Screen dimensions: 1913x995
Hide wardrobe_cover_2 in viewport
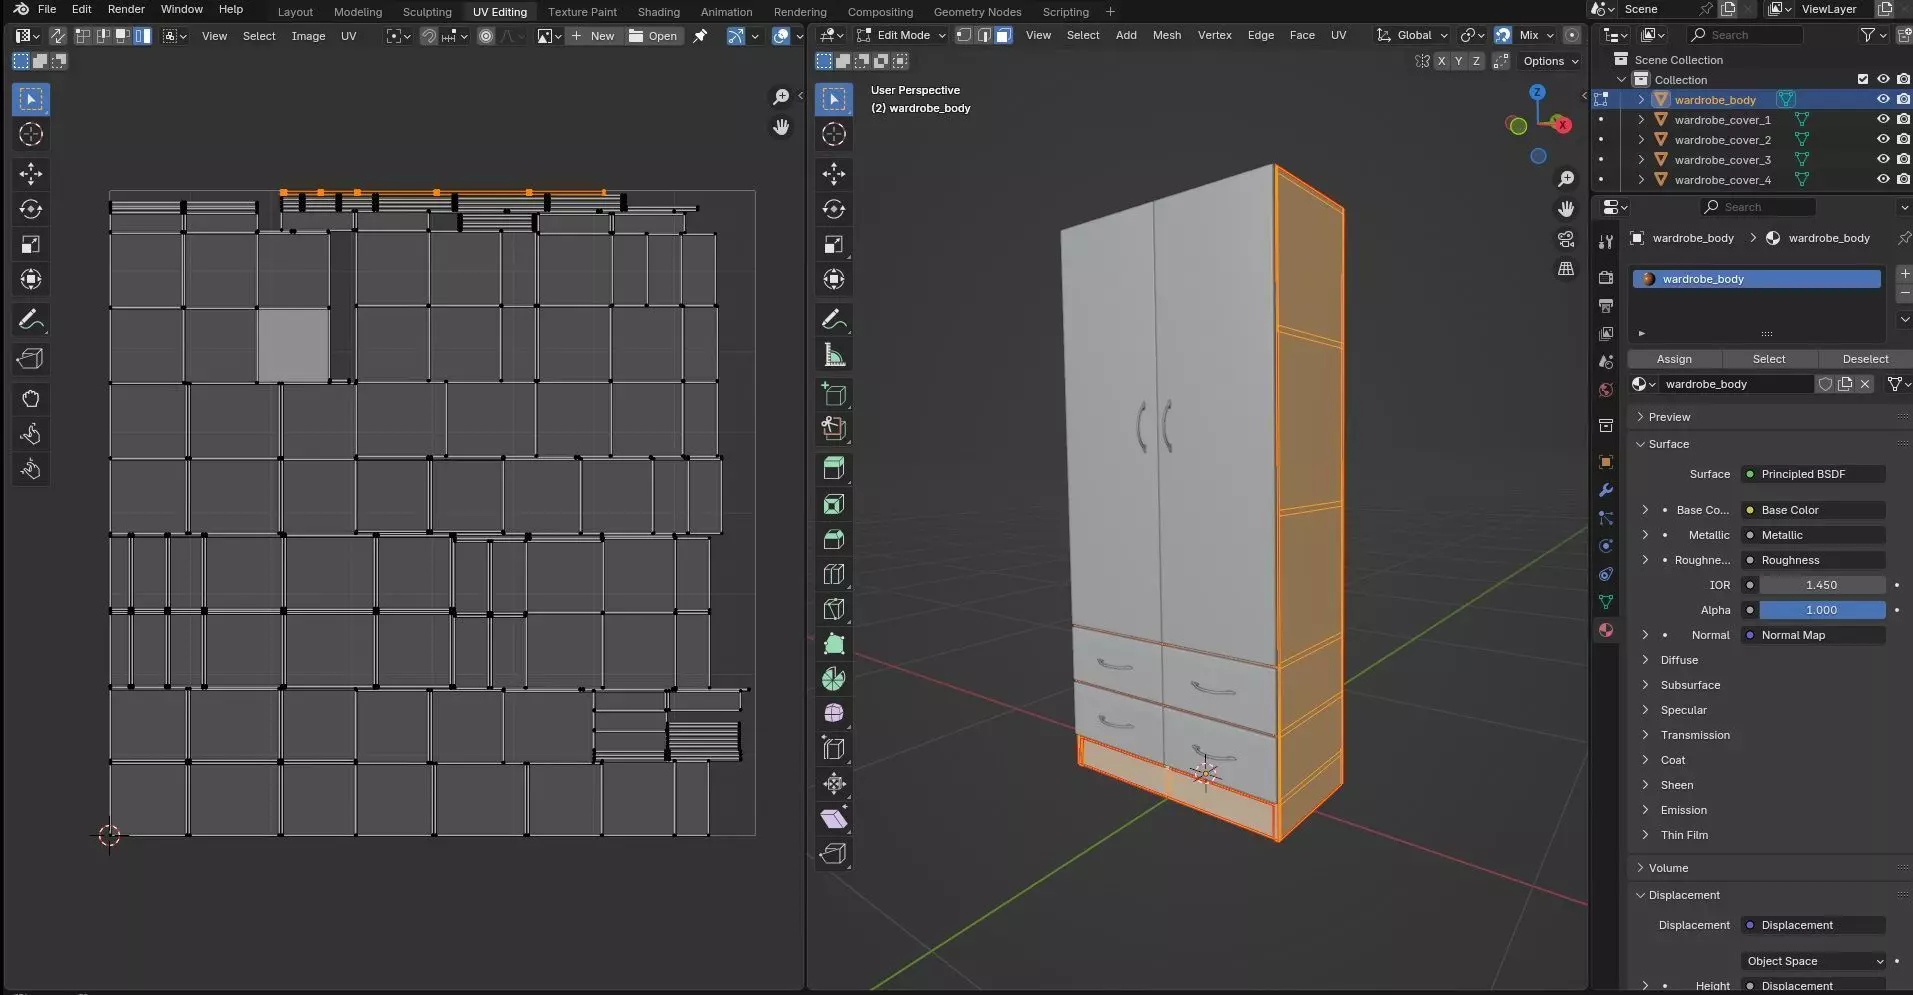click(1883, 140)
